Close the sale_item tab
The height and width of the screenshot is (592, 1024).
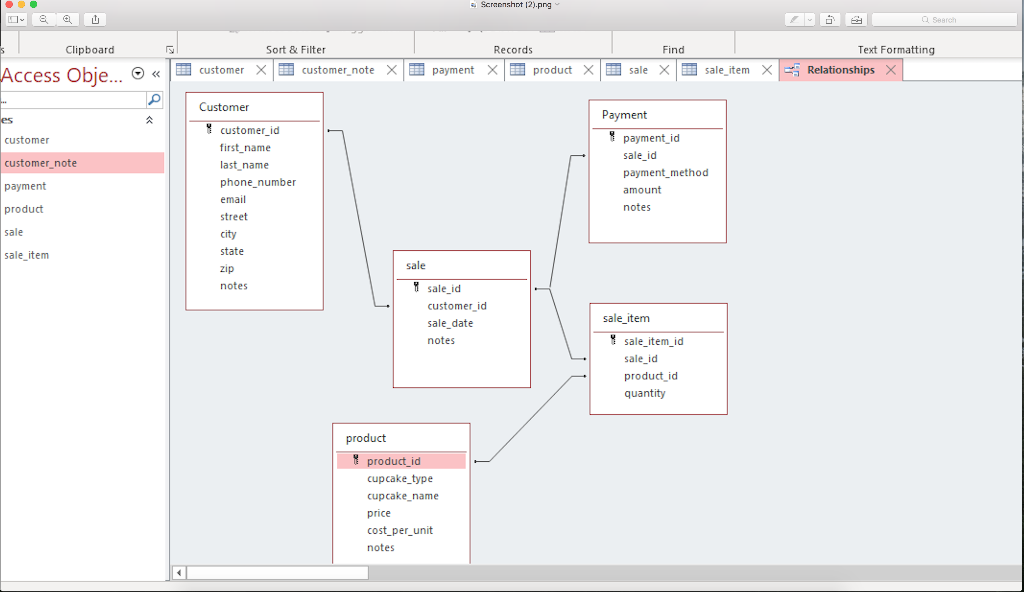click(767, 70)
